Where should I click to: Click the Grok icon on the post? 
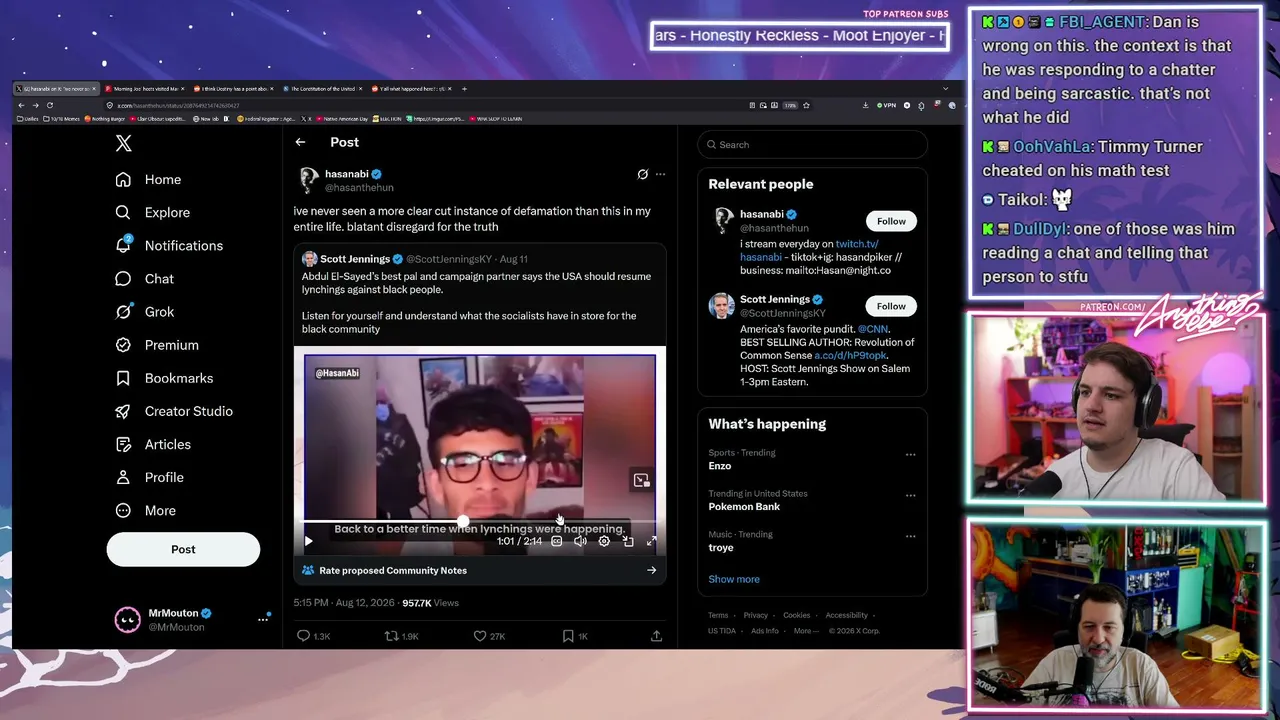pos(642,174)
